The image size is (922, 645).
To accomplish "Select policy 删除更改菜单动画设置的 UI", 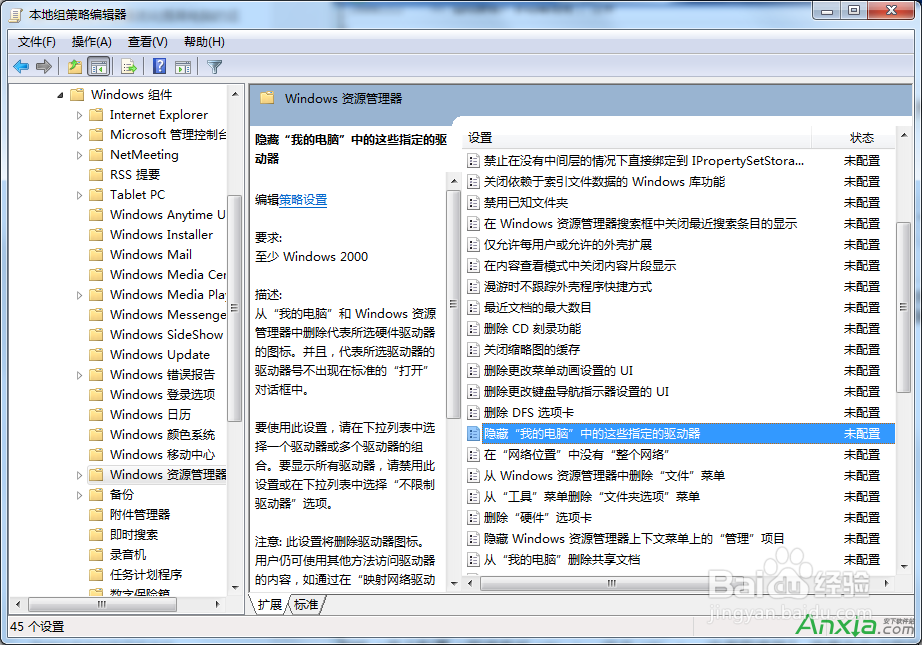I will tap(680, 370).
